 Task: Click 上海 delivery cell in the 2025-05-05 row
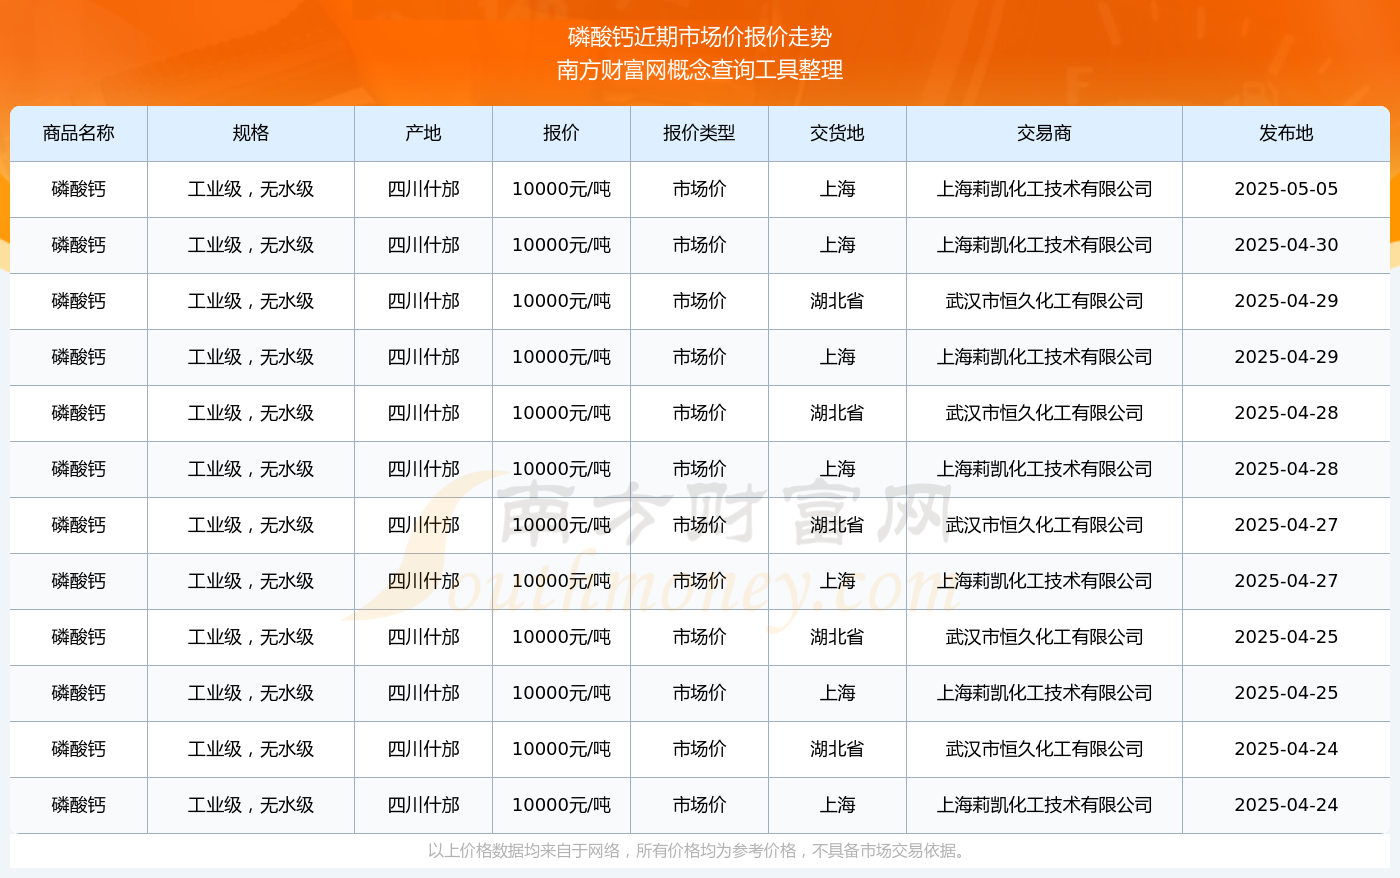837,189
